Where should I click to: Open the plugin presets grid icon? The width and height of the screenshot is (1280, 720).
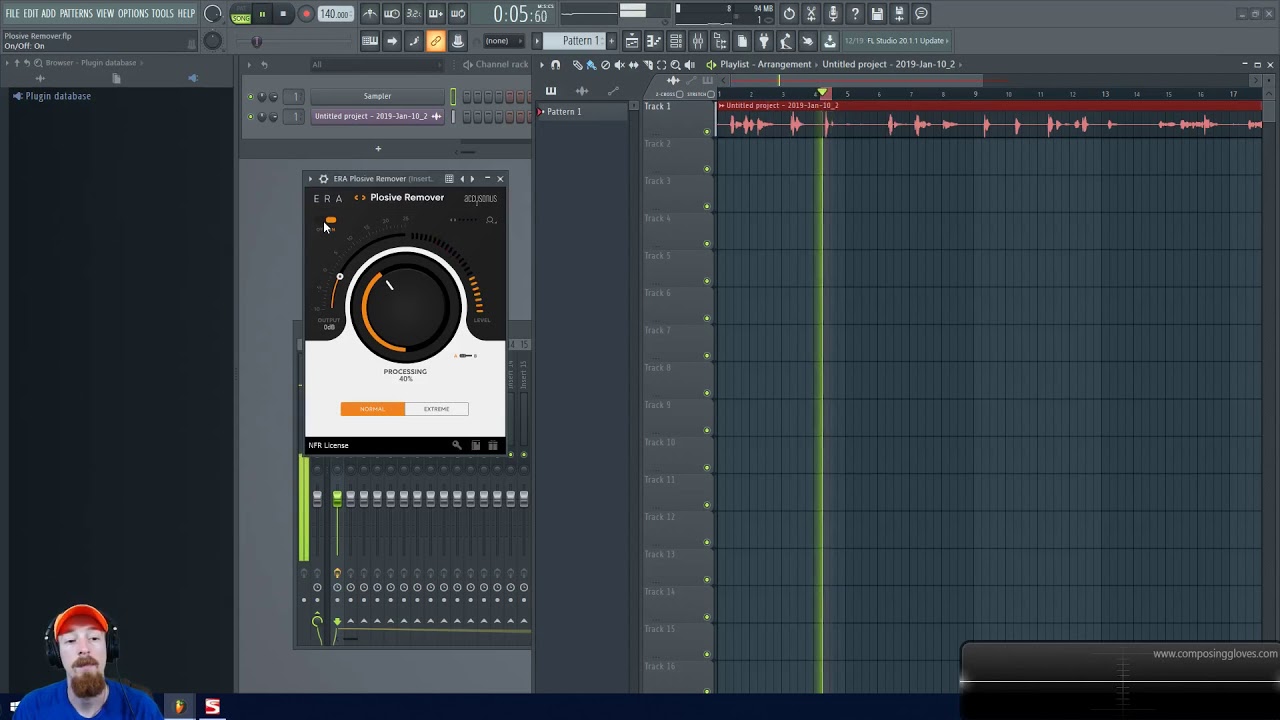coord(449,179)
